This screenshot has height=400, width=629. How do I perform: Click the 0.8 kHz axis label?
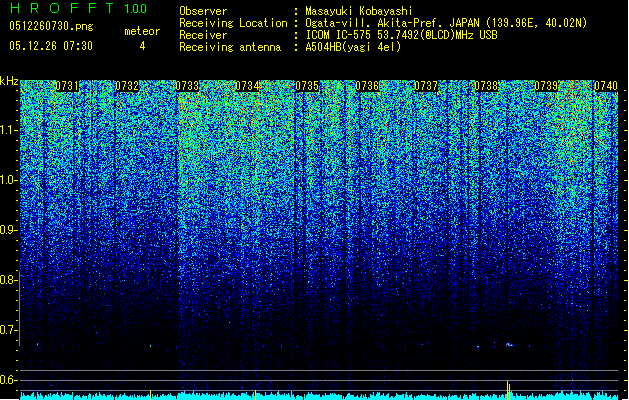point(9,280)
